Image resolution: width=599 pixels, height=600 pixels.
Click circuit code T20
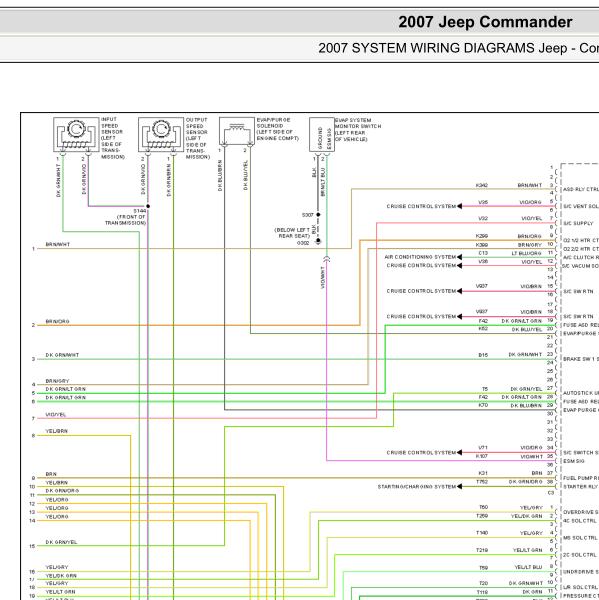point(483,583)
